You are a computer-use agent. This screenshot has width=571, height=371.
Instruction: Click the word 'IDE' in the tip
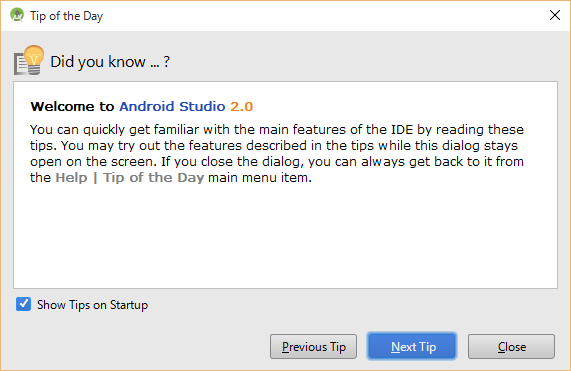tap(402, 130)
